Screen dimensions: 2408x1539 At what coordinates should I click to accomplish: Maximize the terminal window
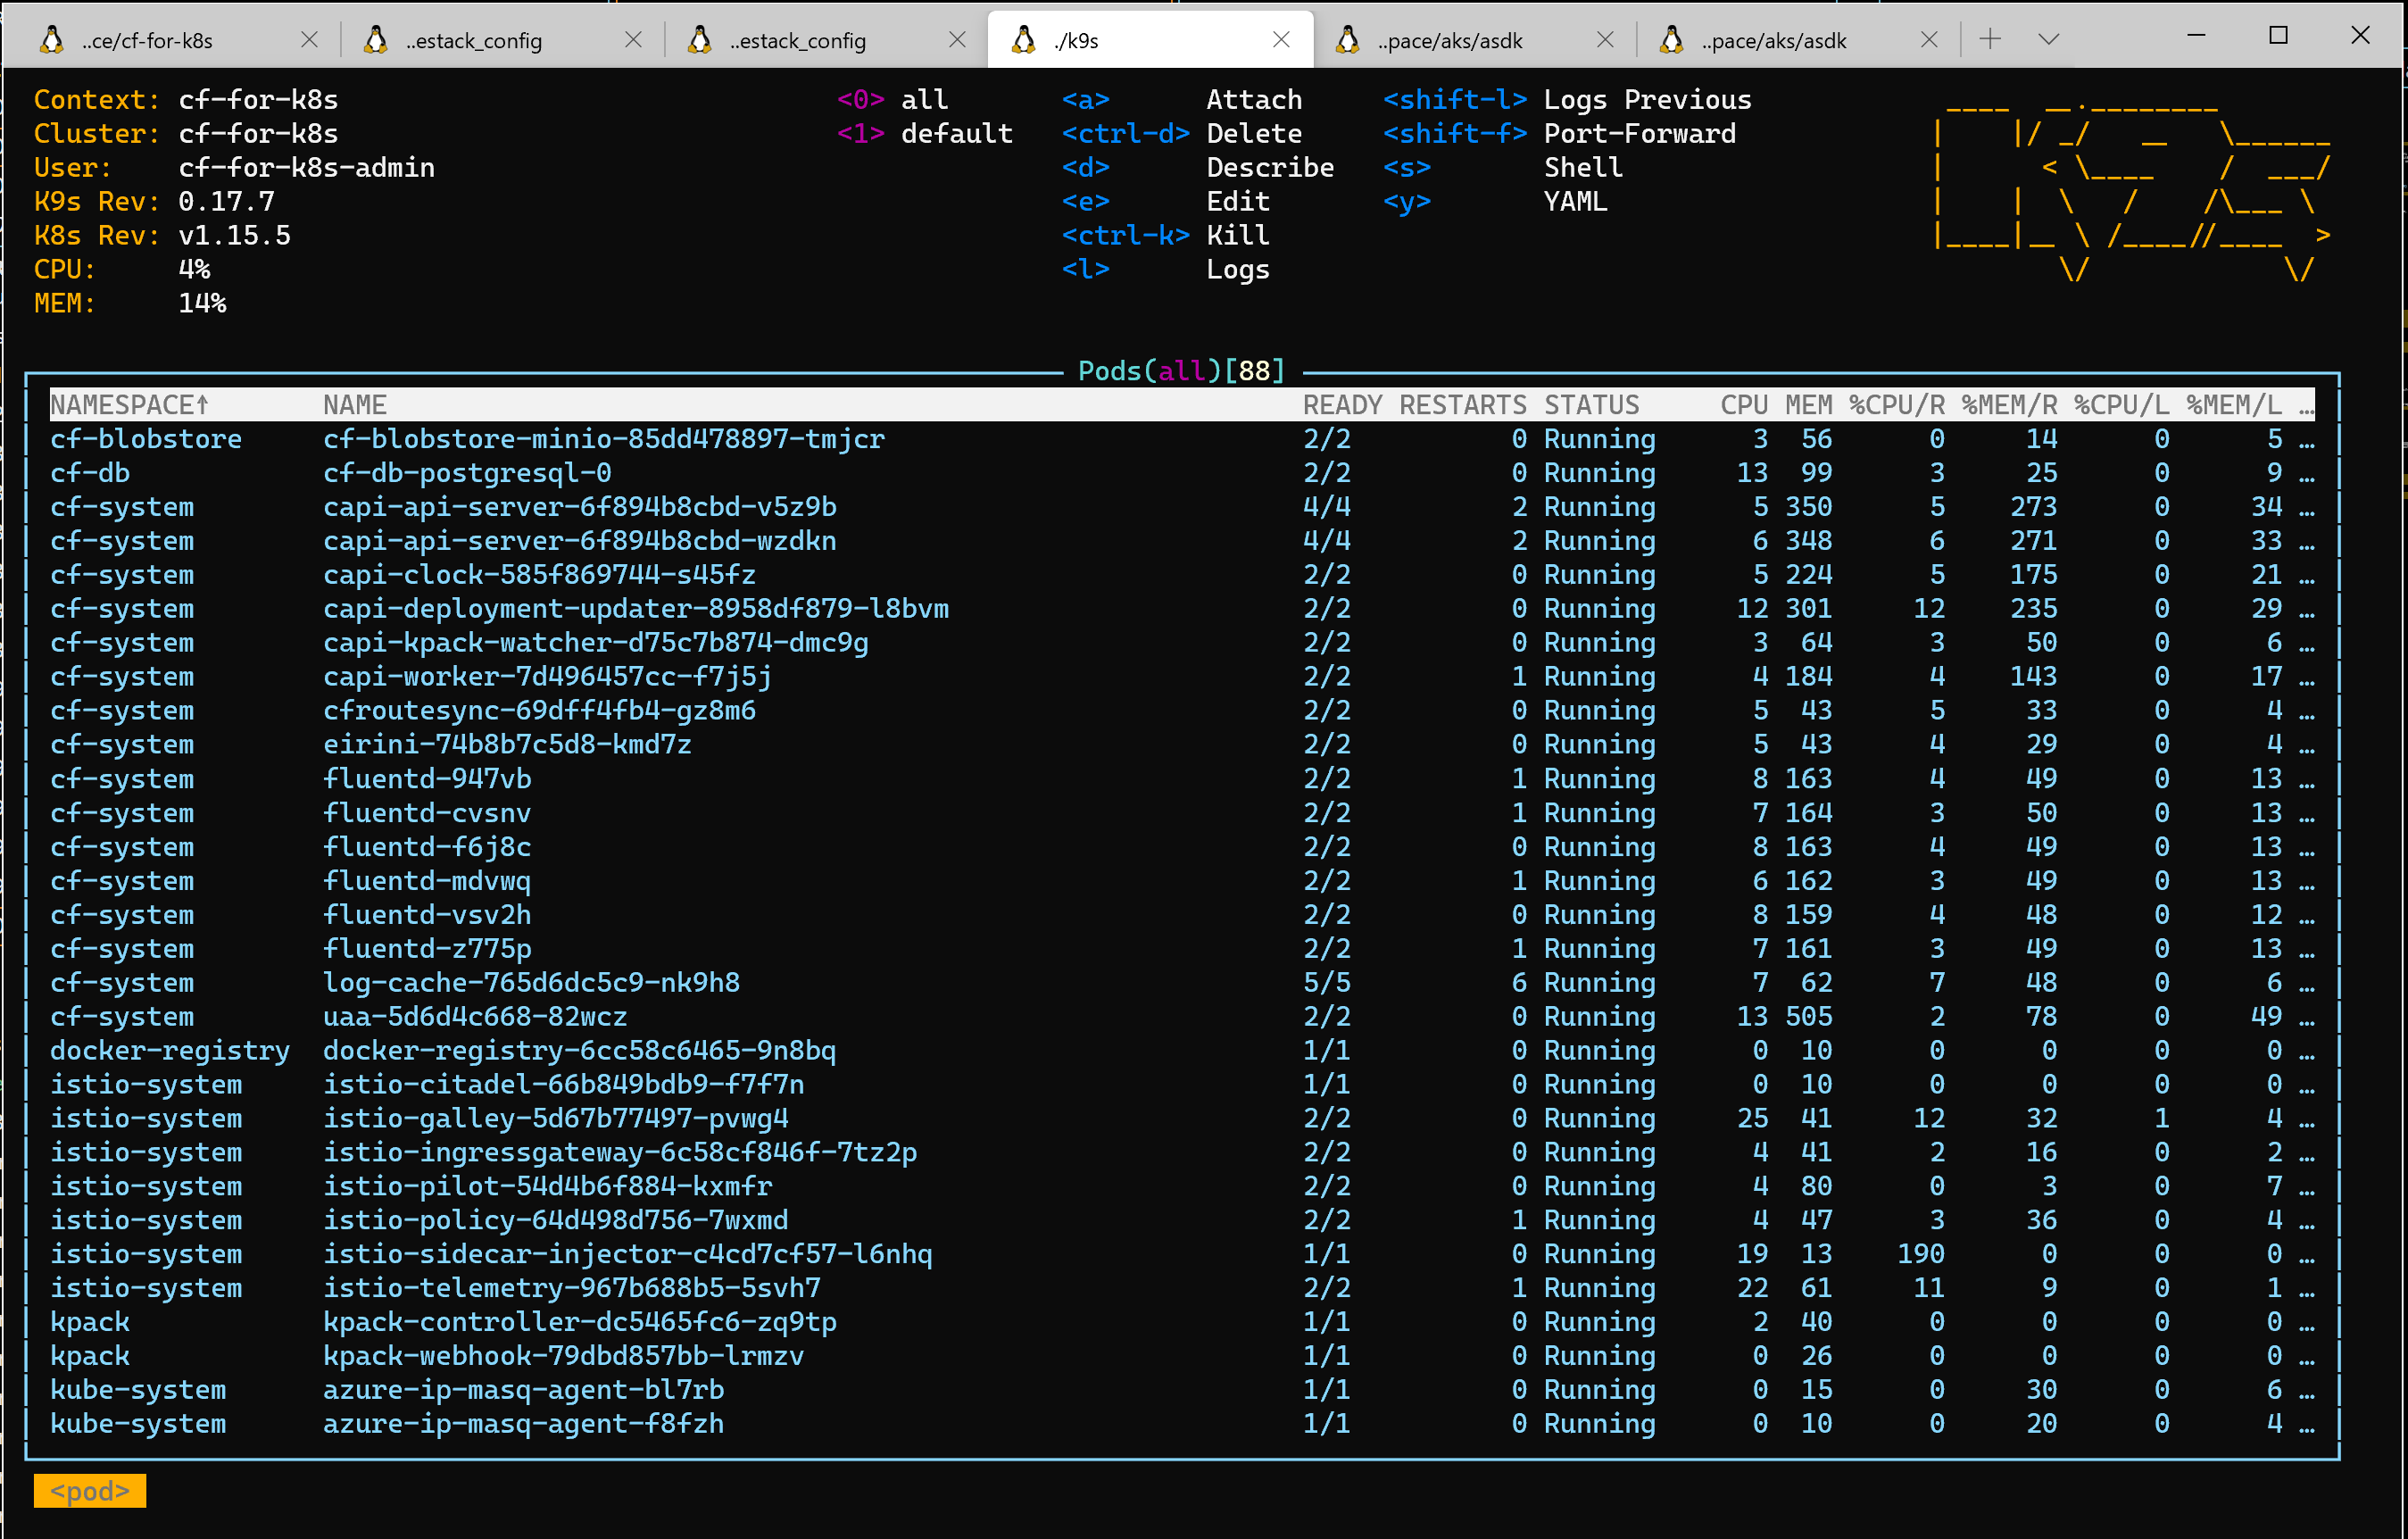[x=2278, y=36]
